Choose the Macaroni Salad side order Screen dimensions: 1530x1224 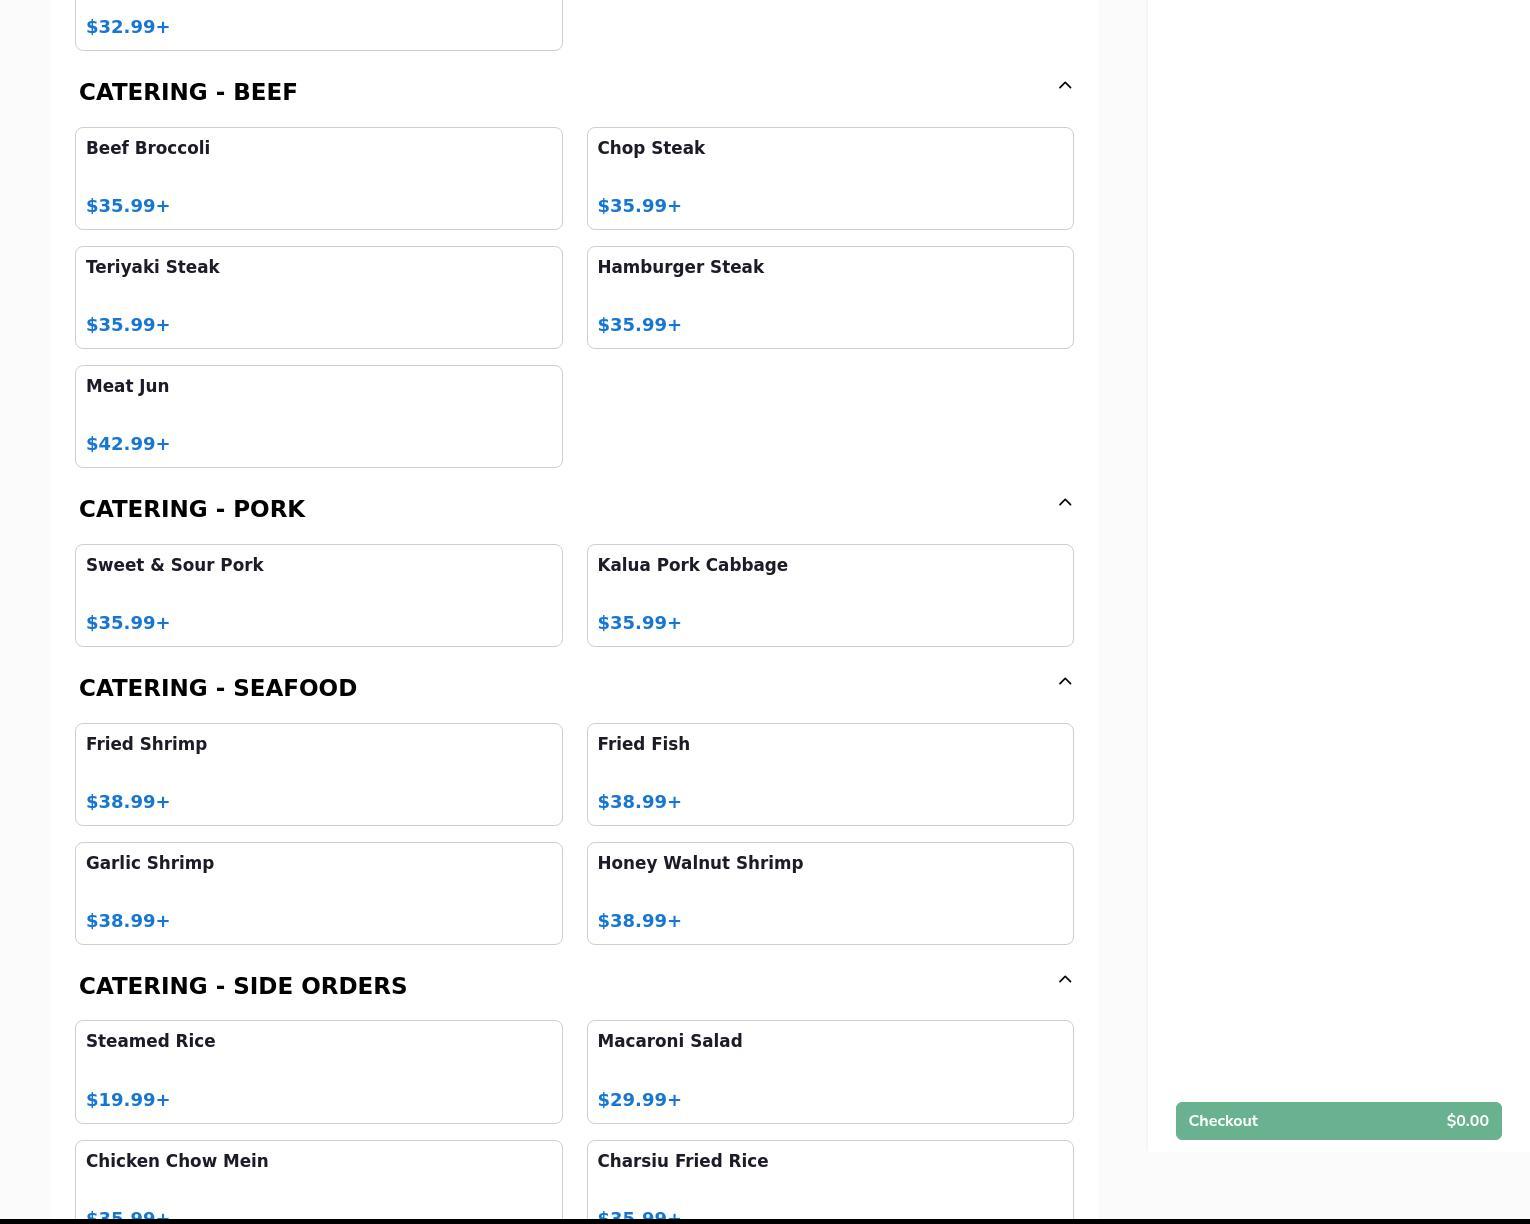[x=829, y=1071]
